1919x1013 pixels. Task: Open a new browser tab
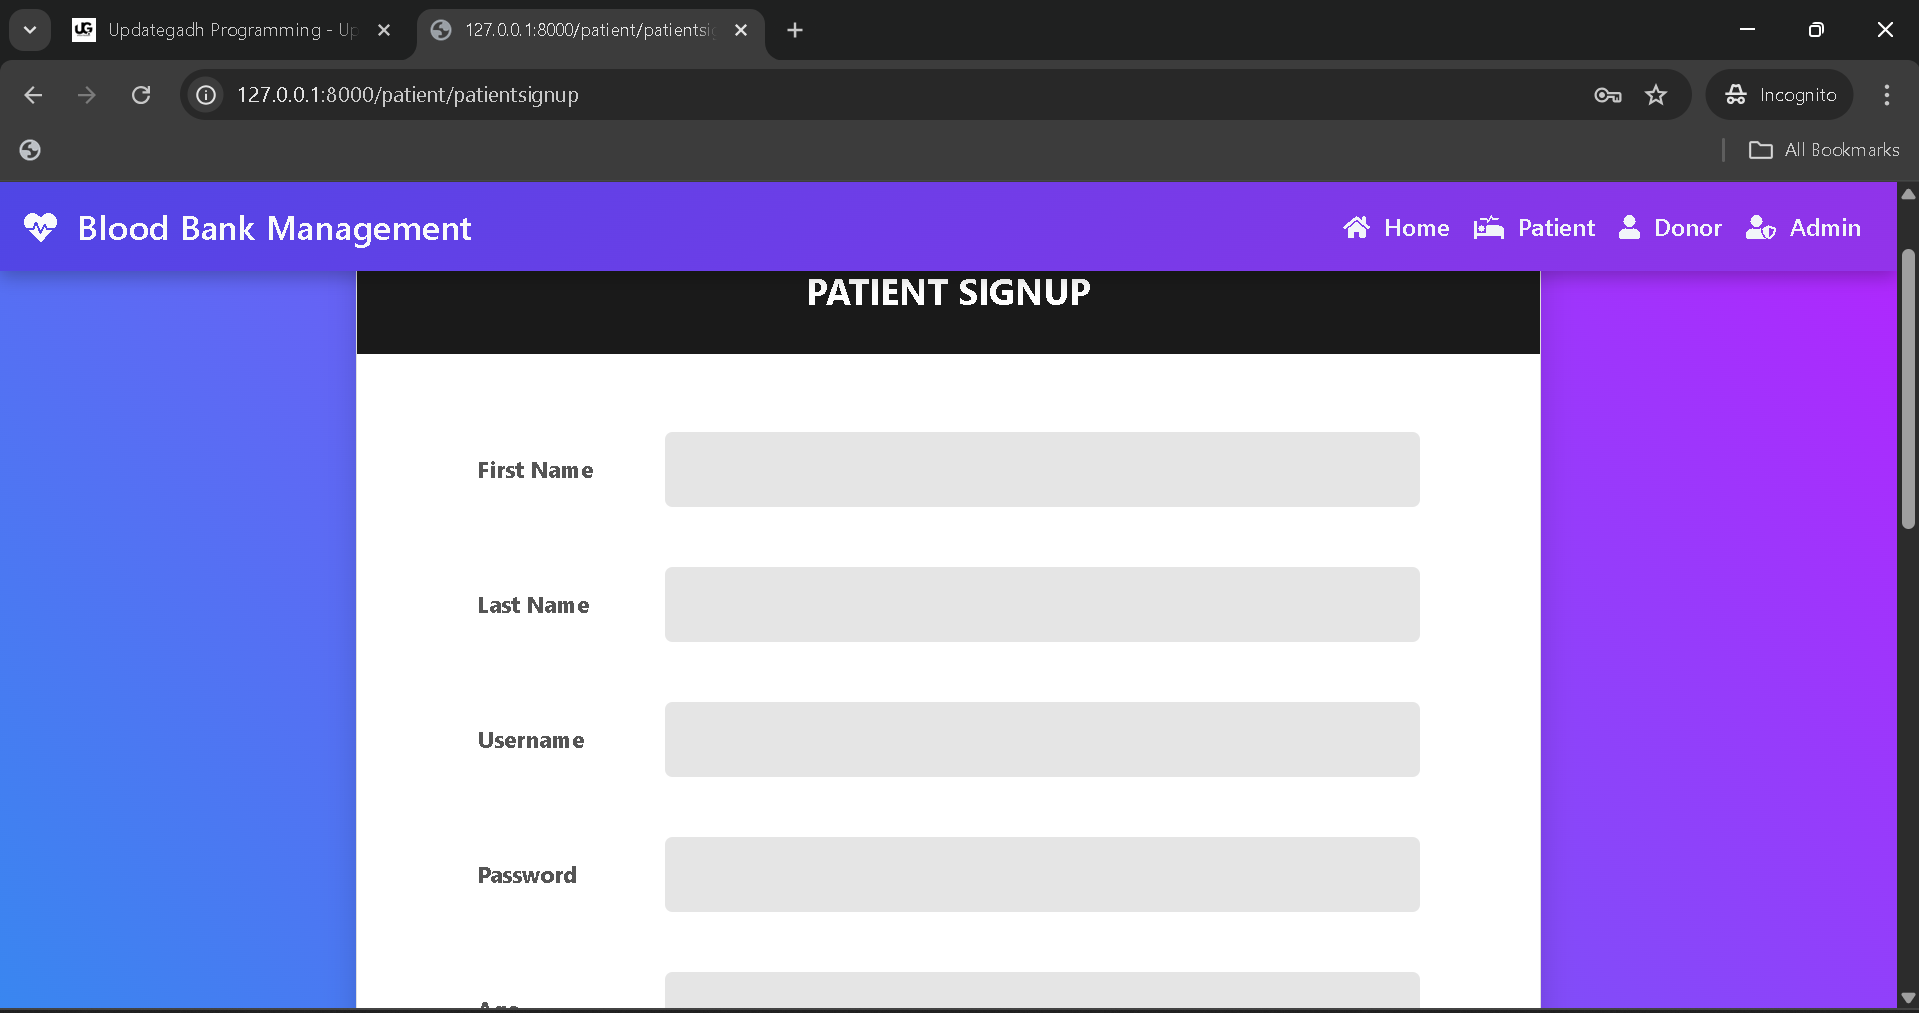tap(795, 30)
